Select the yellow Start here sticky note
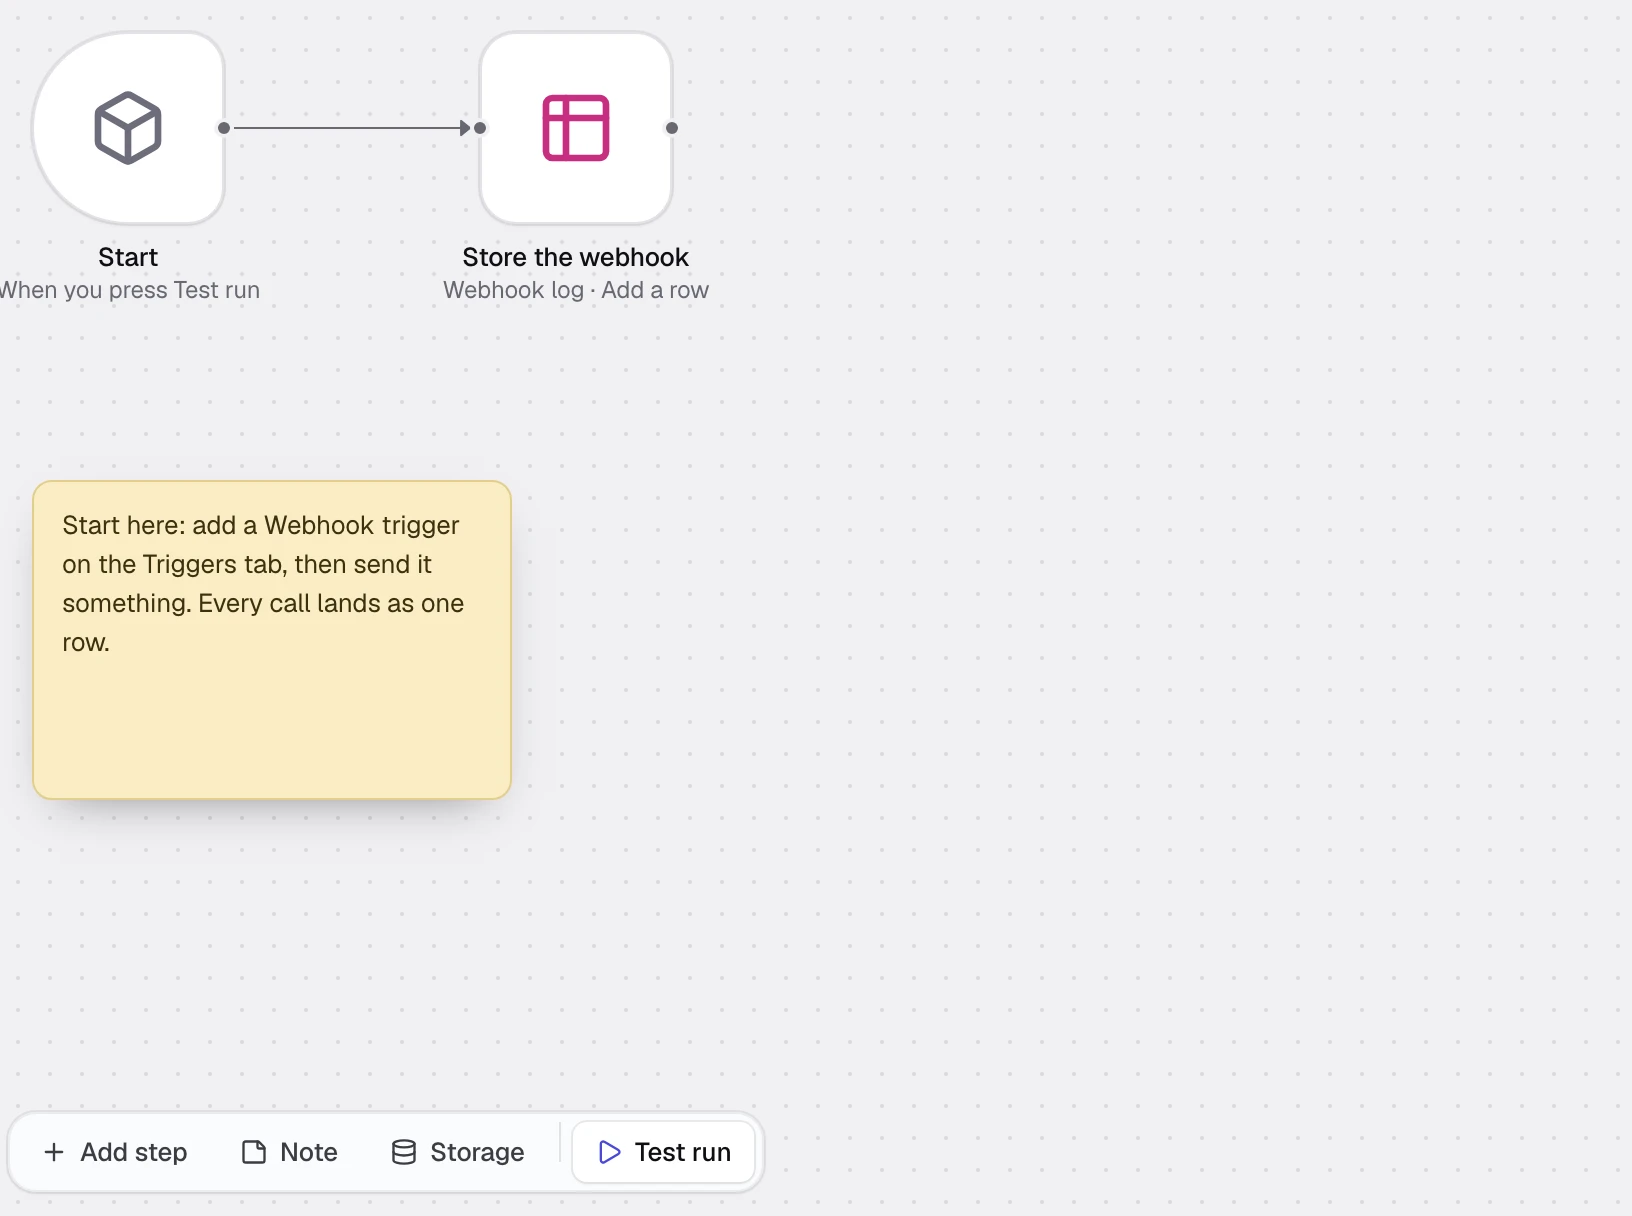This screenshot has width=1632, height=1216. pyautogui.click(x=272, y=640)
